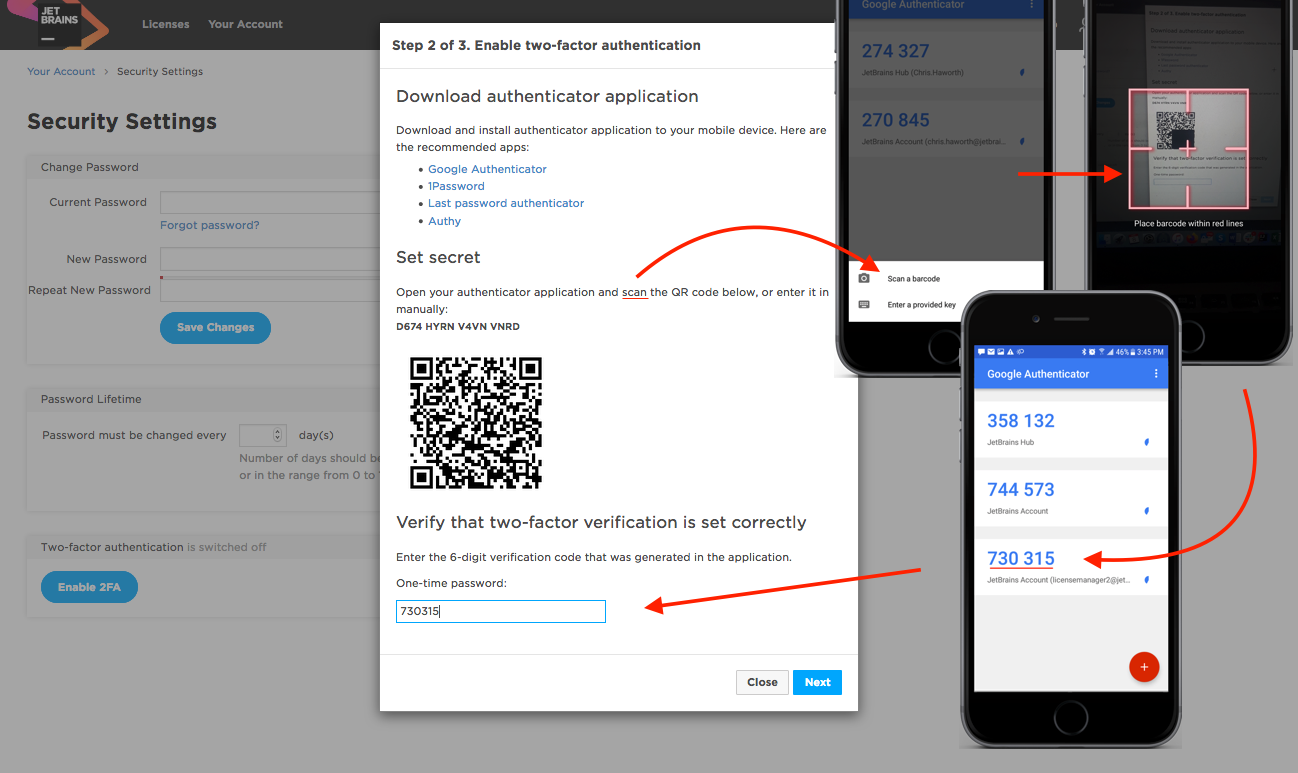Tap the keyboard icon beside Enter a provided key
Image resolution: width=1298 pixels, height=773 pixels.
pos(865,305)
